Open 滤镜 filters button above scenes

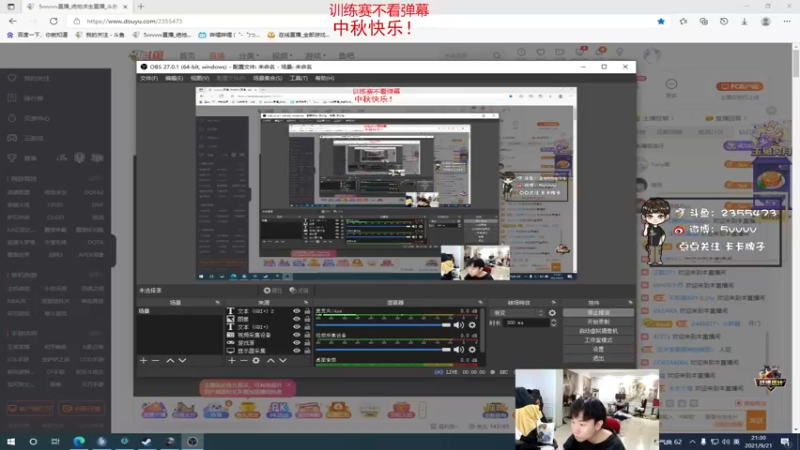(299, 290)
